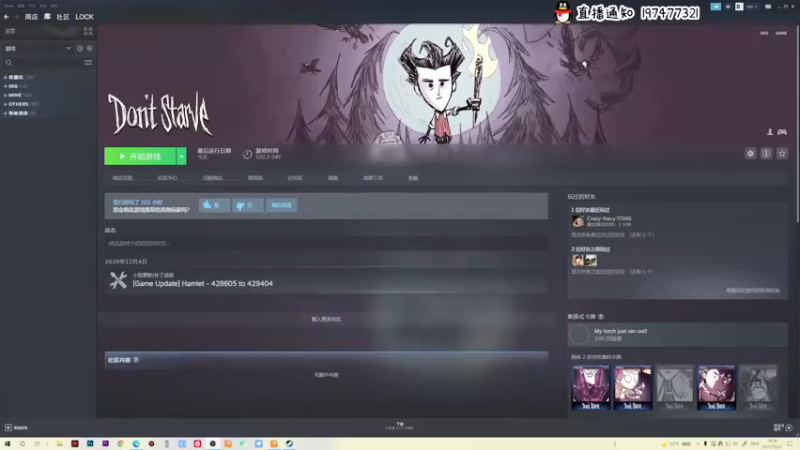Open the 客服 support link
This screenshot has width=800, height=450.
[x=413, y=178]
